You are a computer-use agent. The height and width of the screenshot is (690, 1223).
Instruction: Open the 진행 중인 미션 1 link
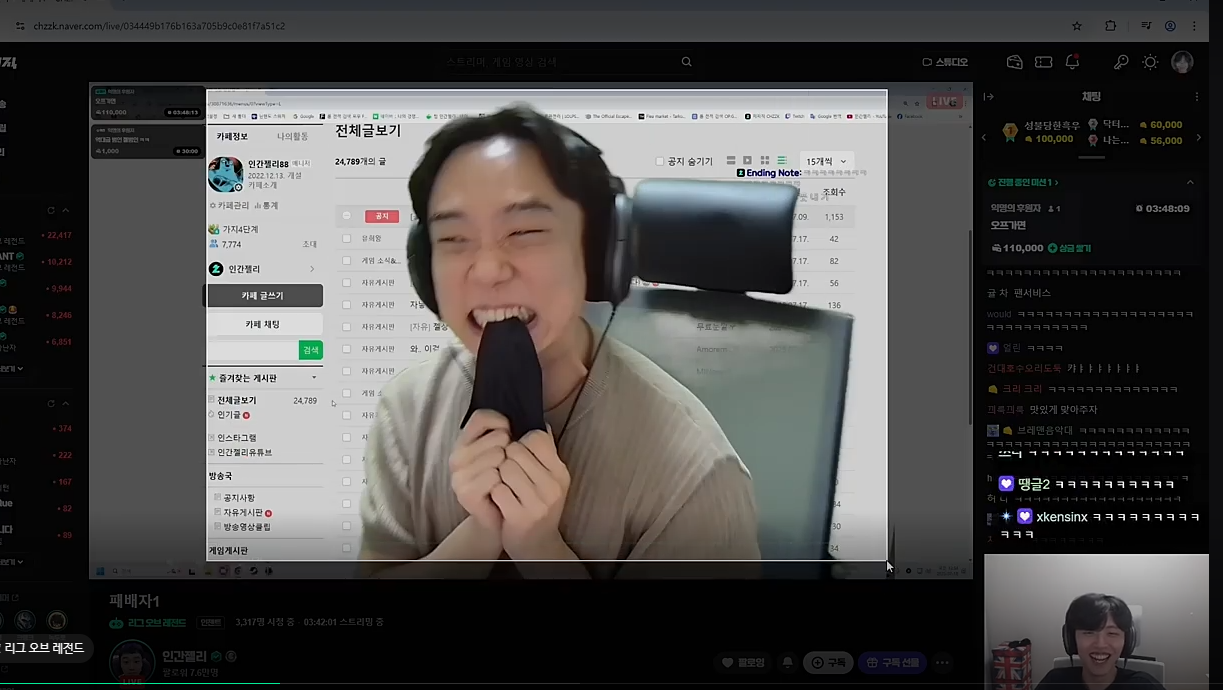[1023, 183]
